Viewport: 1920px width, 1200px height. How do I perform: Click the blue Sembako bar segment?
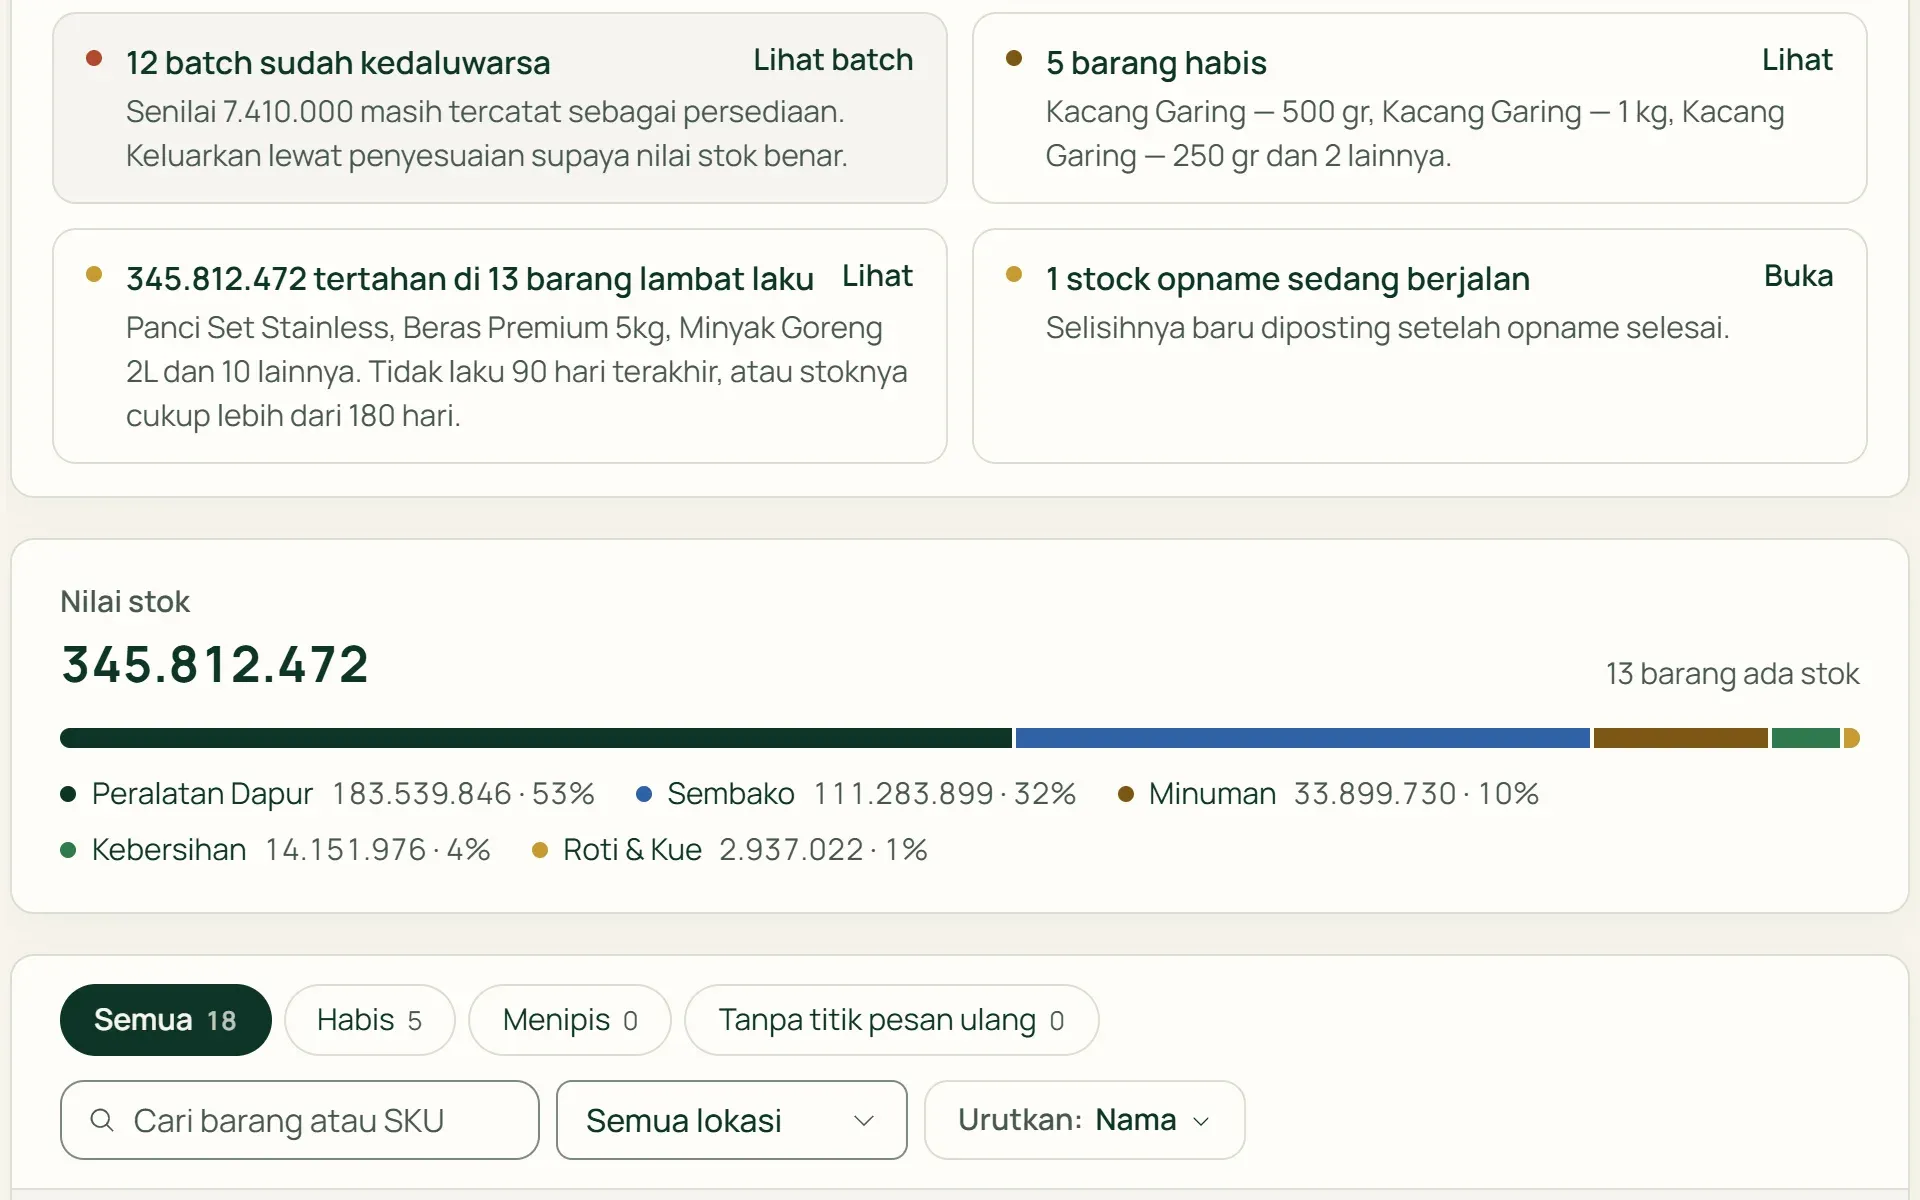point(1302,738)
